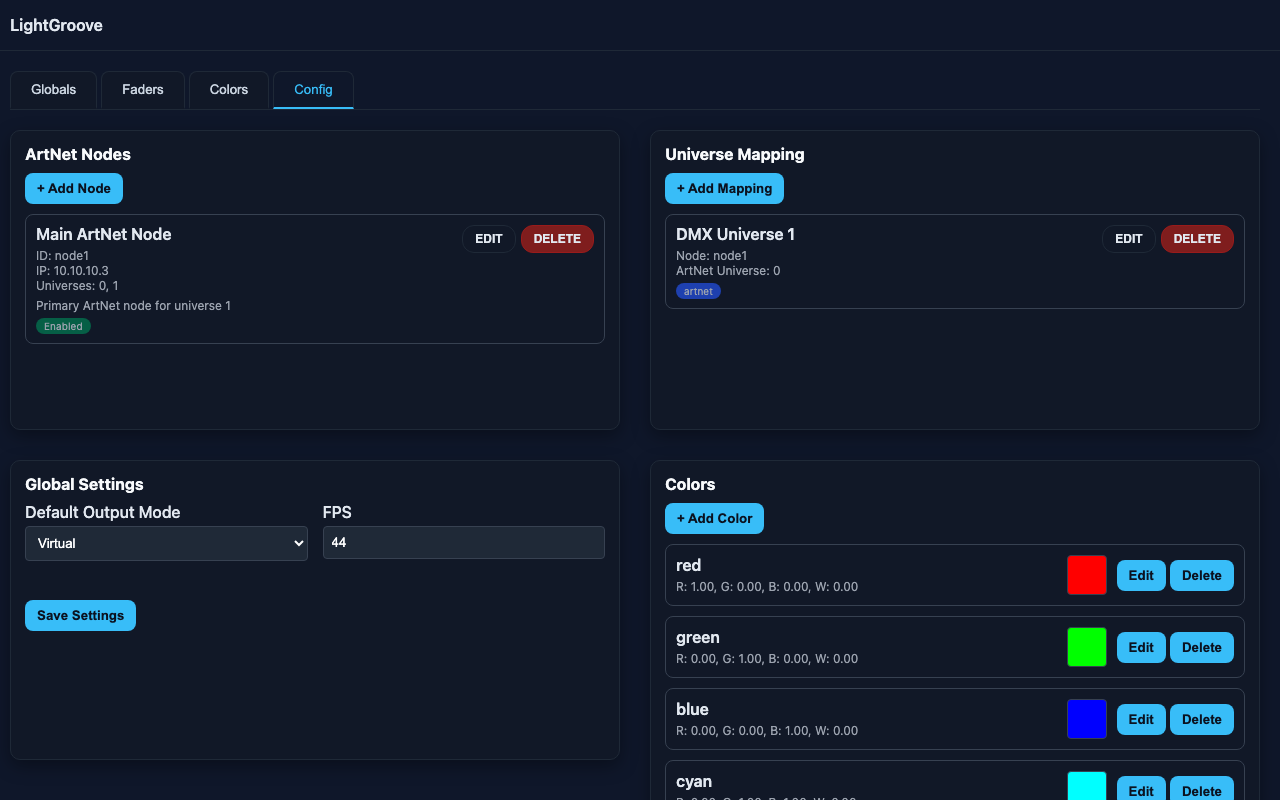
Task: Click the red color swatch
Action: [1086, 575]
